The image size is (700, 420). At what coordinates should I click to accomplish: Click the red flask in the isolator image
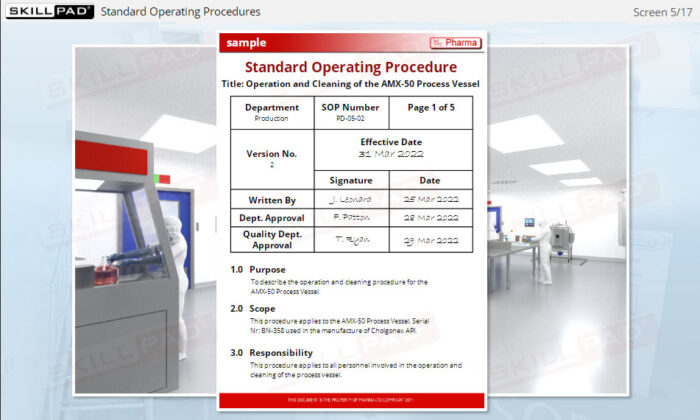click(106, 271)
